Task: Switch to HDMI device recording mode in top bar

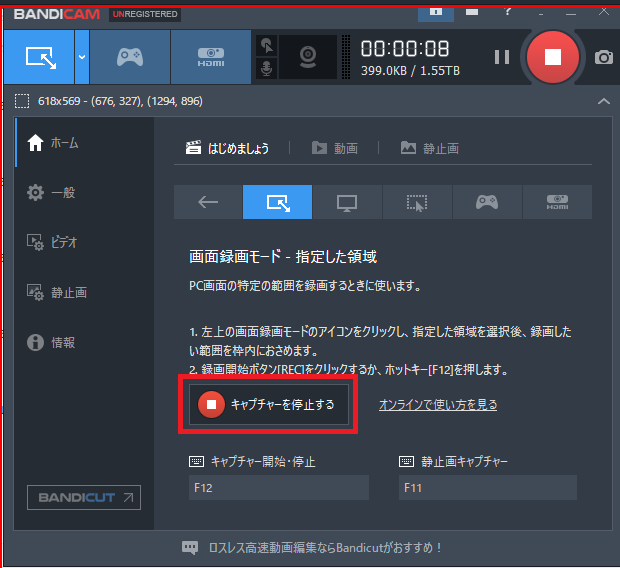Action: pyautogui.click(x=211, y=57)
